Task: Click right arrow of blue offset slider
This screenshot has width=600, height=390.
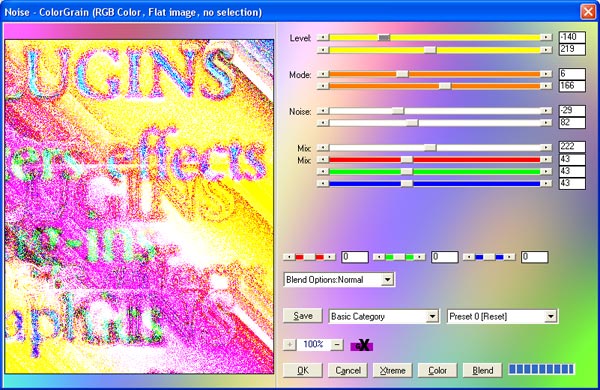Action: pyautogui.click(x=510, y=257)
